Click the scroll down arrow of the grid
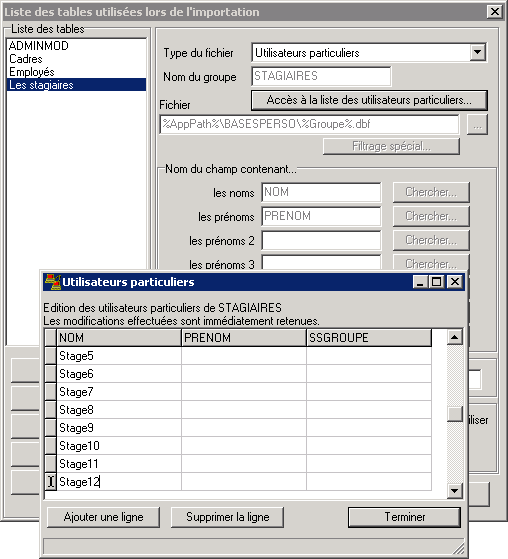Screen dimensions: 508x559 point(455,491)
